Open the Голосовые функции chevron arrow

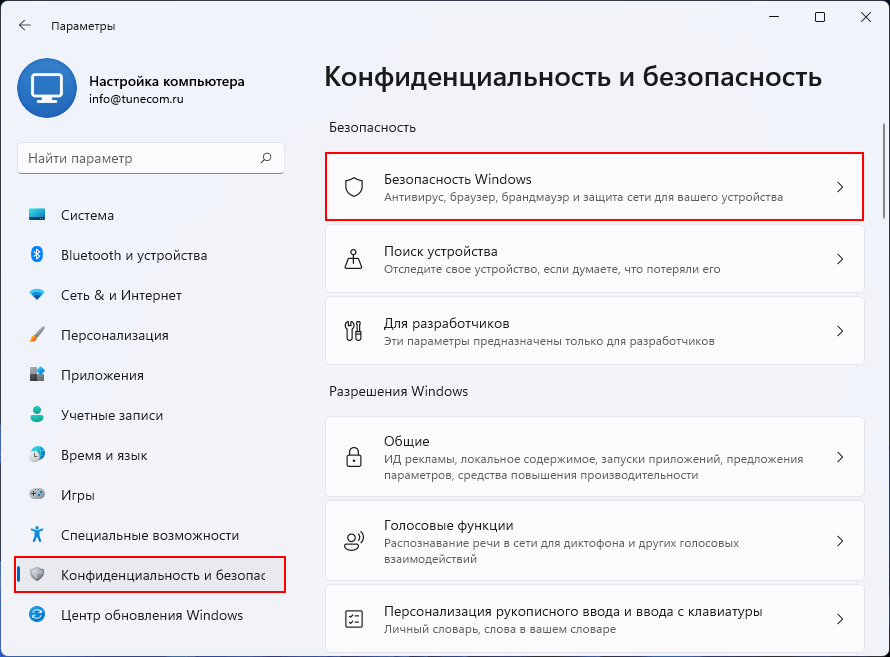click(x=840, y=541)
